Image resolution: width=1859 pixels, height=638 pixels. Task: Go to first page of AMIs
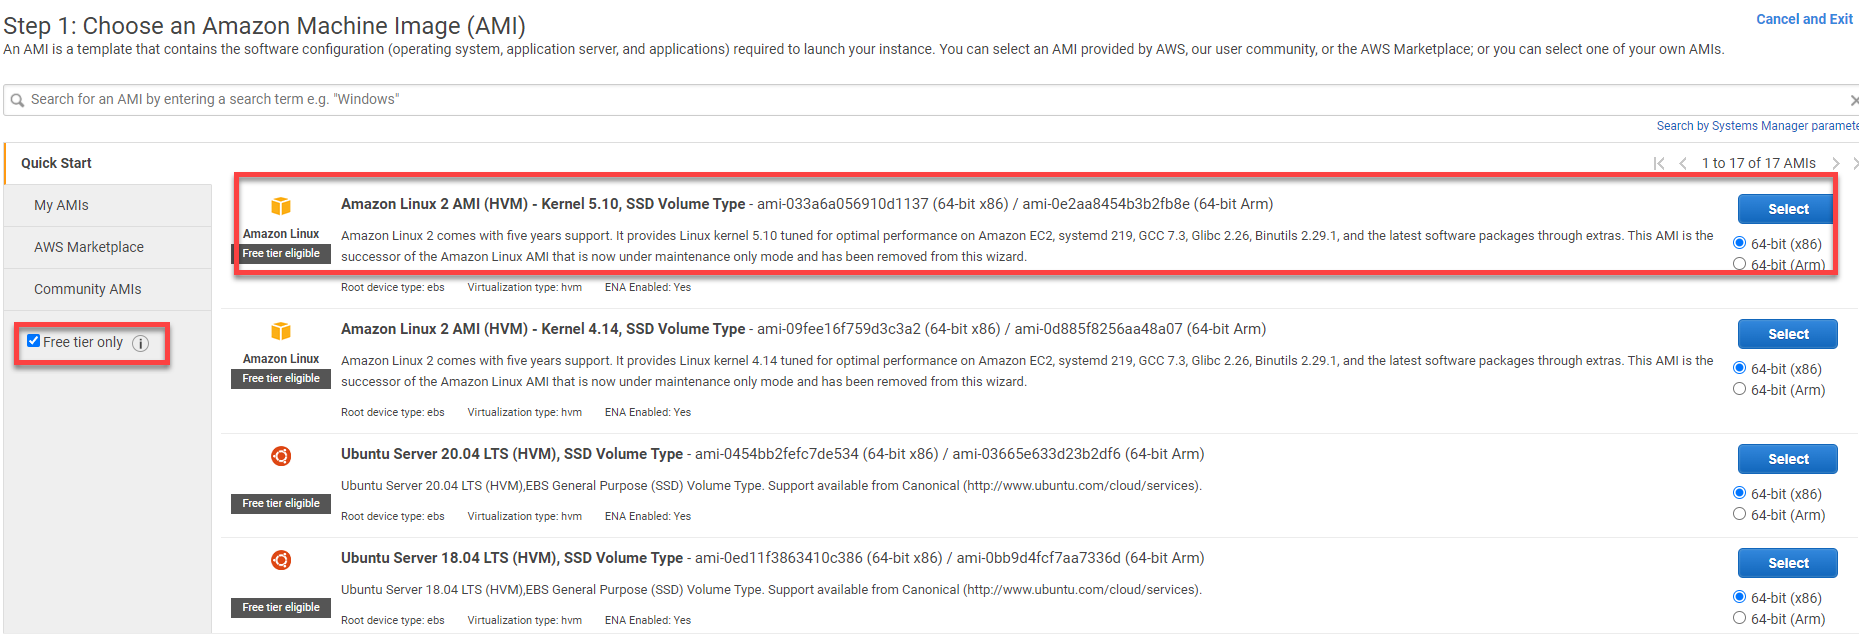coord(1659,163)
